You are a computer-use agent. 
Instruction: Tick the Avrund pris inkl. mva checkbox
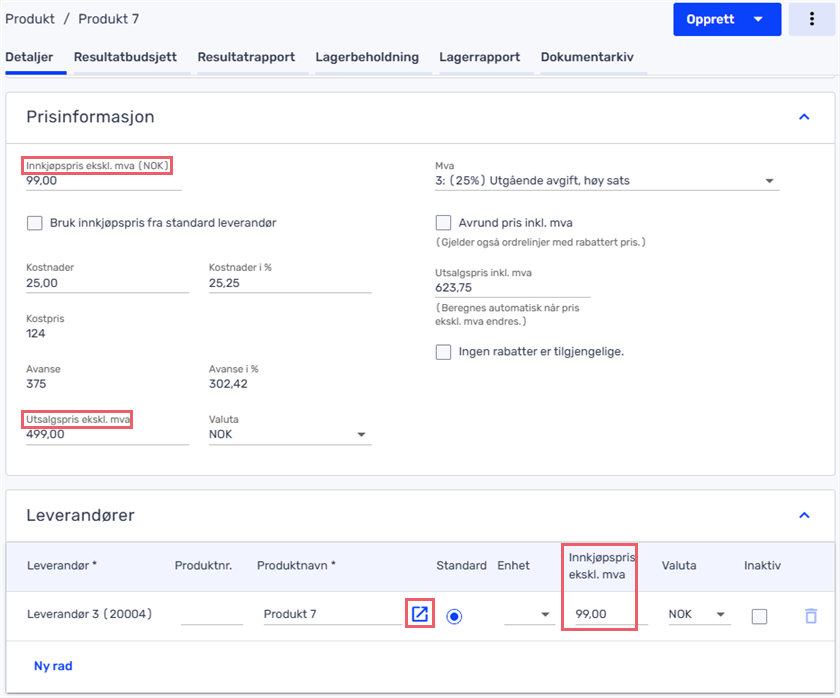pyautogui.click(x=443, y=223)
